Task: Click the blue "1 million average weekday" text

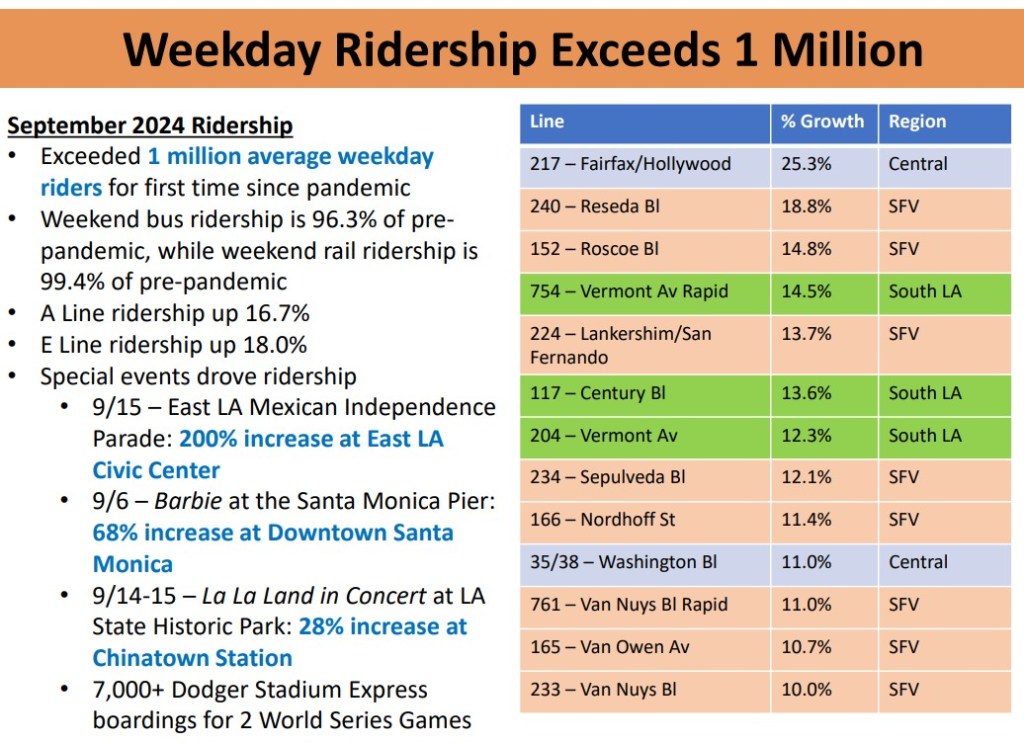Action: [291, 157]
